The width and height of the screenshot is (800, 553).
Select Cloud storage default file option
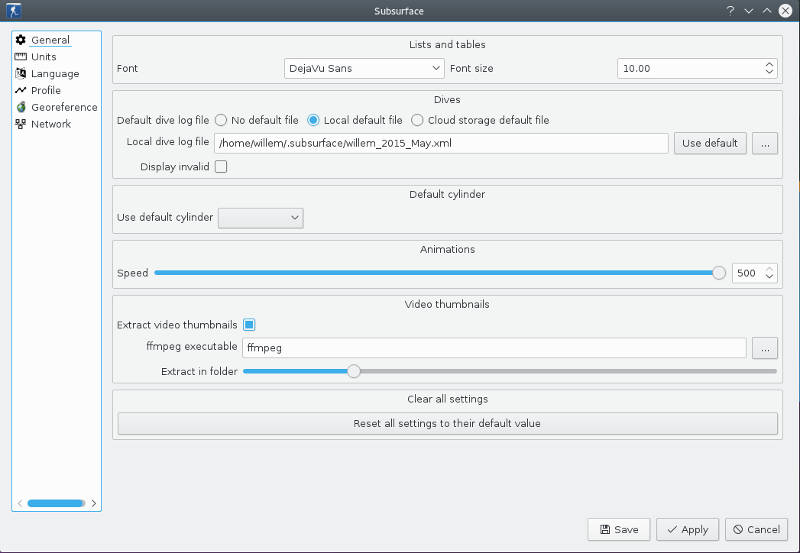click(x=418, y=120)
